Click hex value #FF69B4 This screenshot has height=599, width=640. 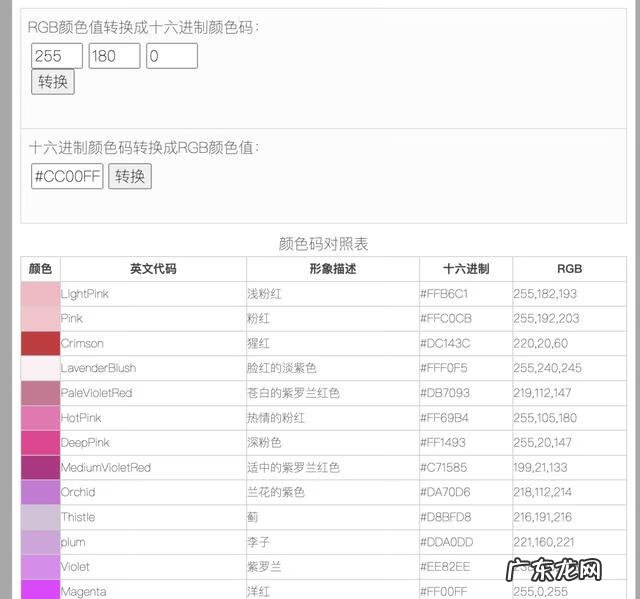pyautogui.click(x=444, y=418)
